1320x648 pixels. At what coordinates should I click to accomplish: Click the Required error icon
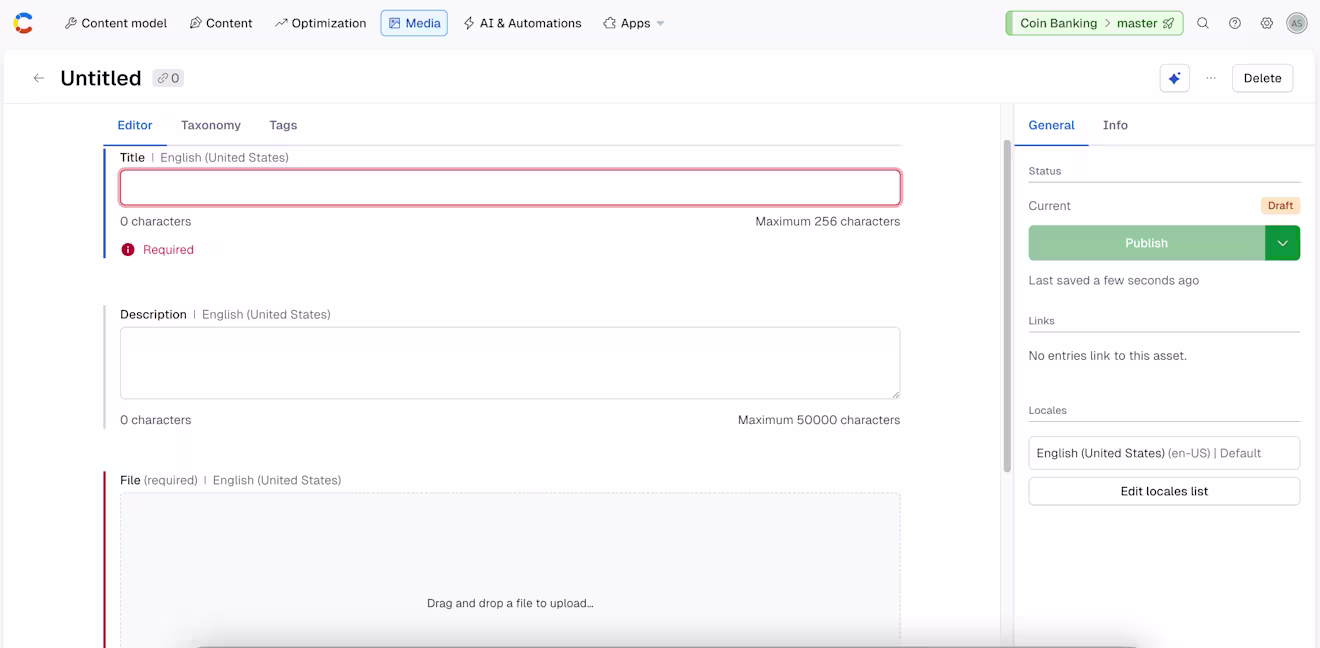pyautogui.click(x=128, y=250)
